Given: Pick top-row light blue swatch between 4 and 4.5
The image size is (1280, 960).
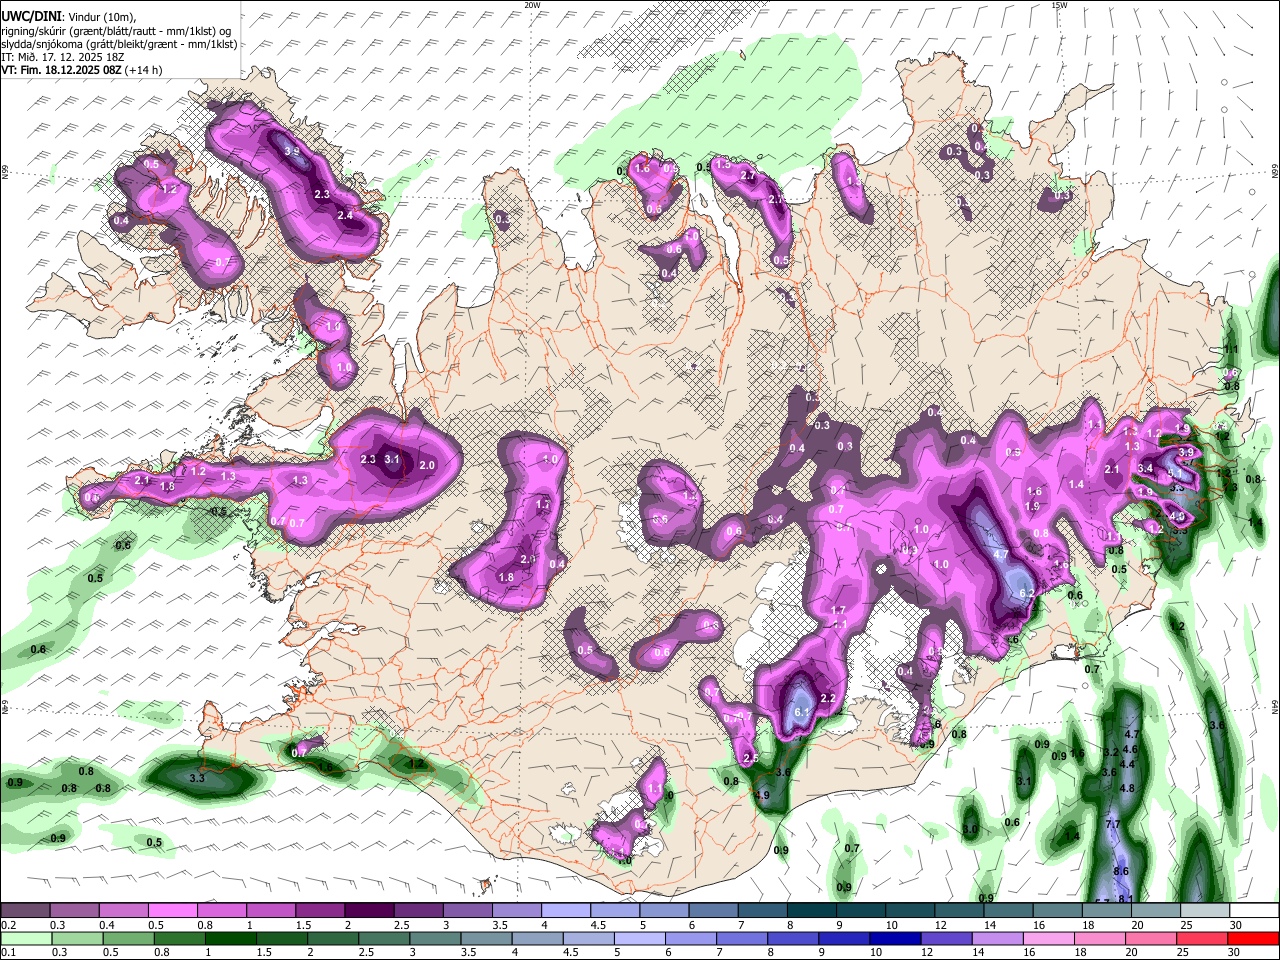Looking at the screenshot, I should tap(566, 911).
